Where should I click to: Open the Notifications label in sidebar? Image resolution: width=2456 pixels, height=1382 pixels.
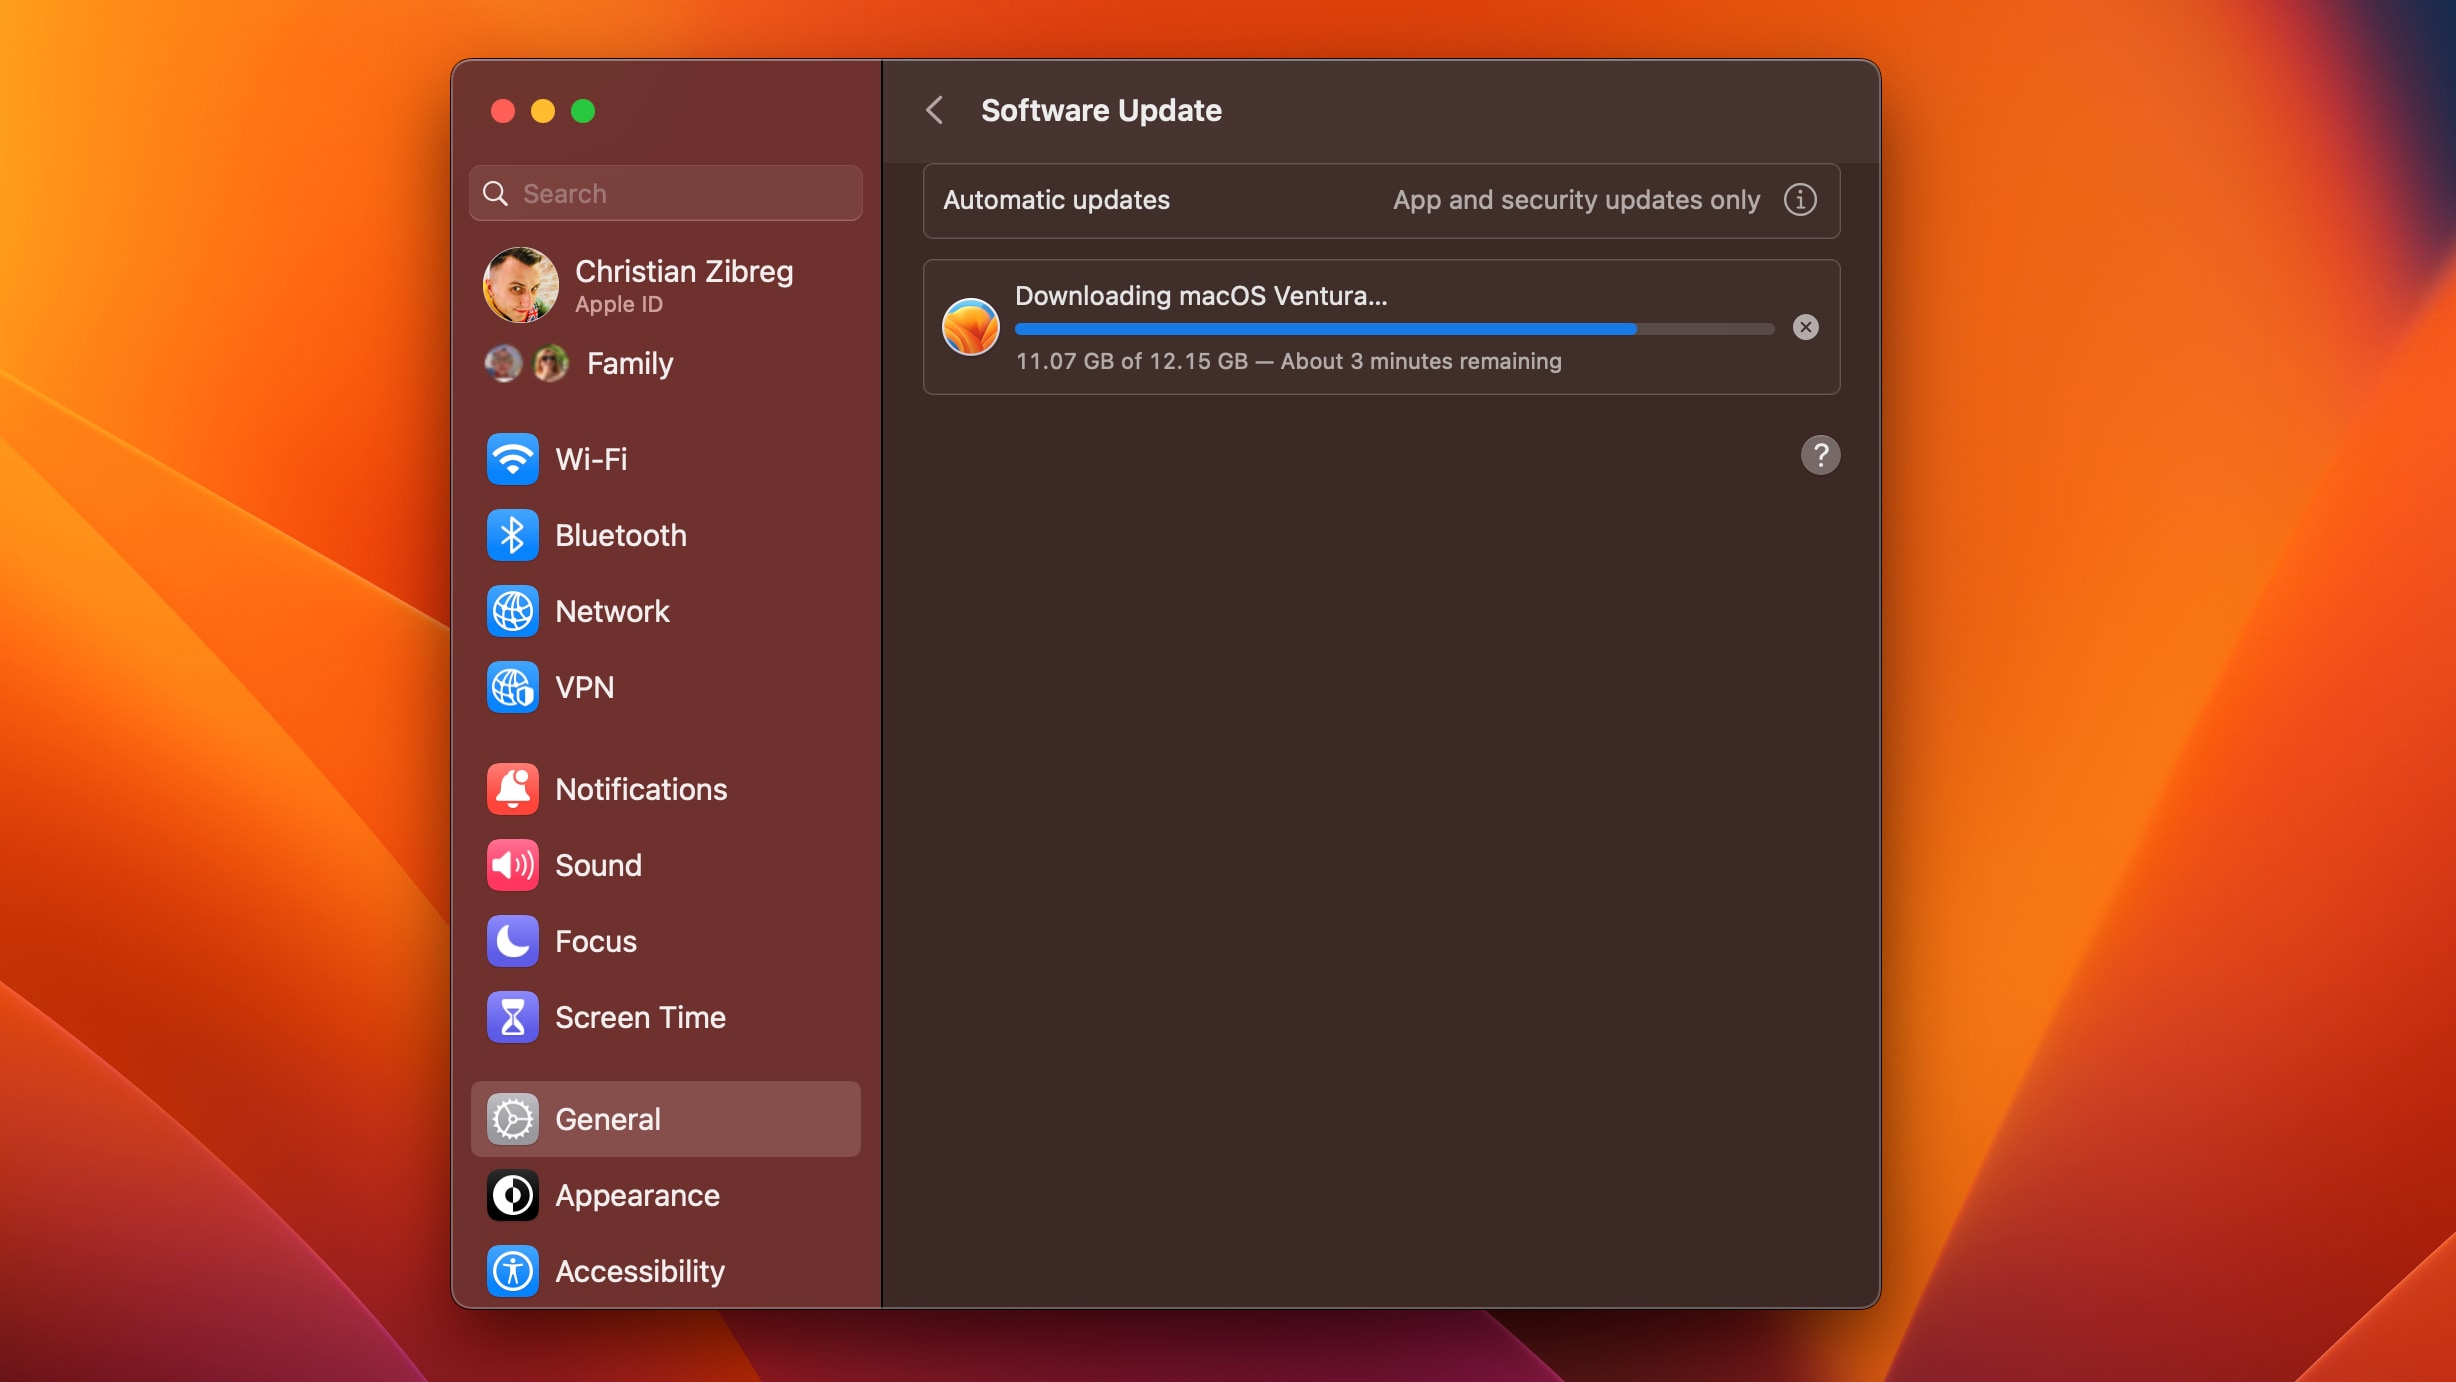pos(641,789)
